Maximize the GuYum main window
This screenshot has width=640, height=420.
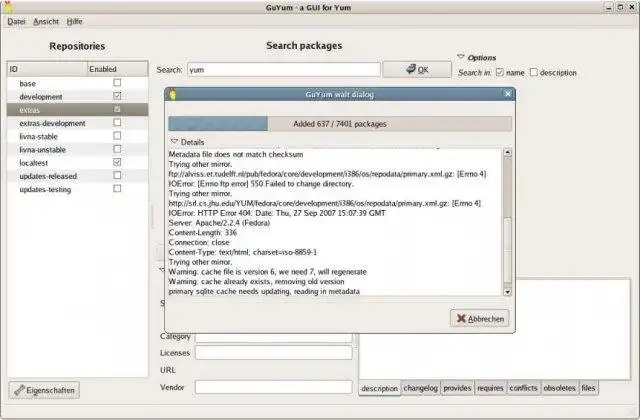[x=620, y=7]
